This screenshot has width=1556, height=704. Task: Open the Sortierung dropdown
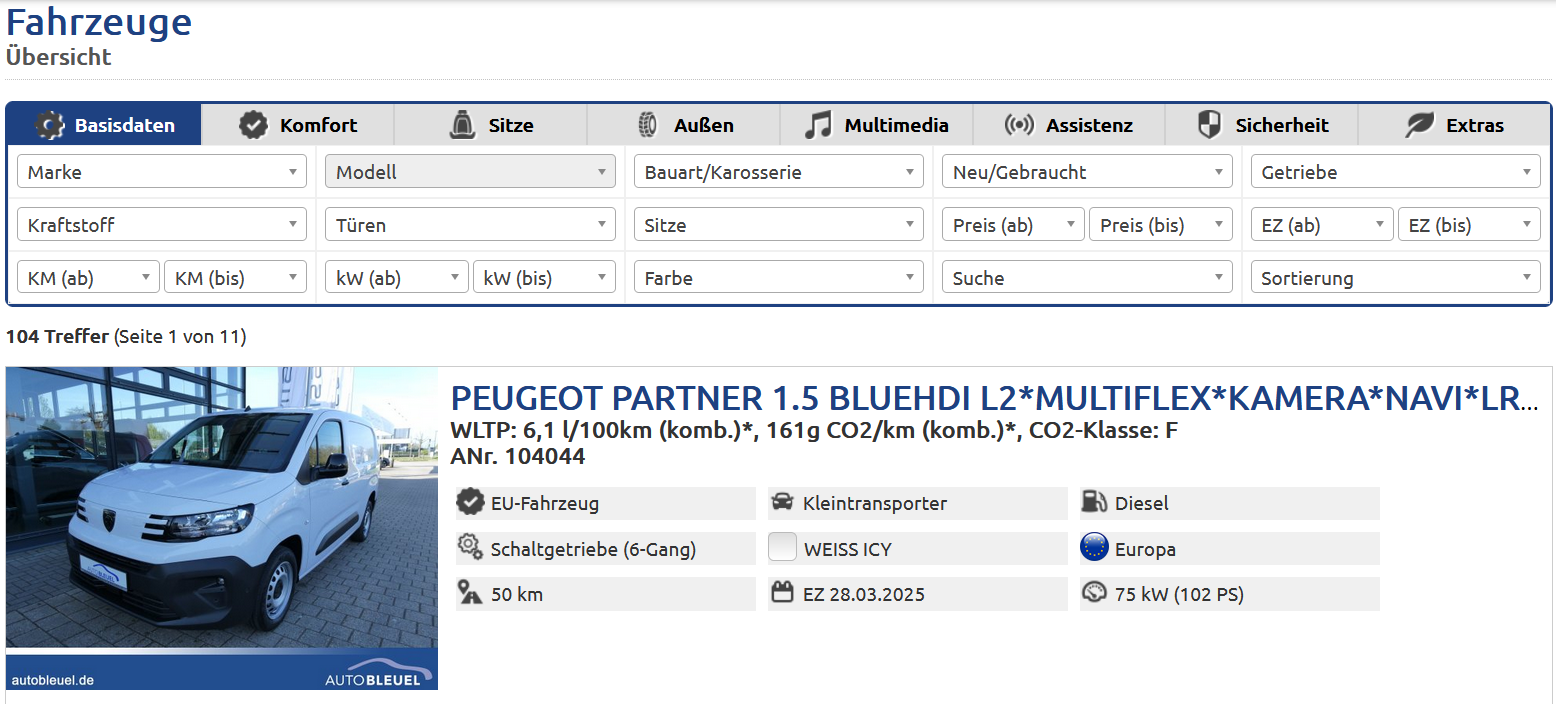coord(1395,278)
